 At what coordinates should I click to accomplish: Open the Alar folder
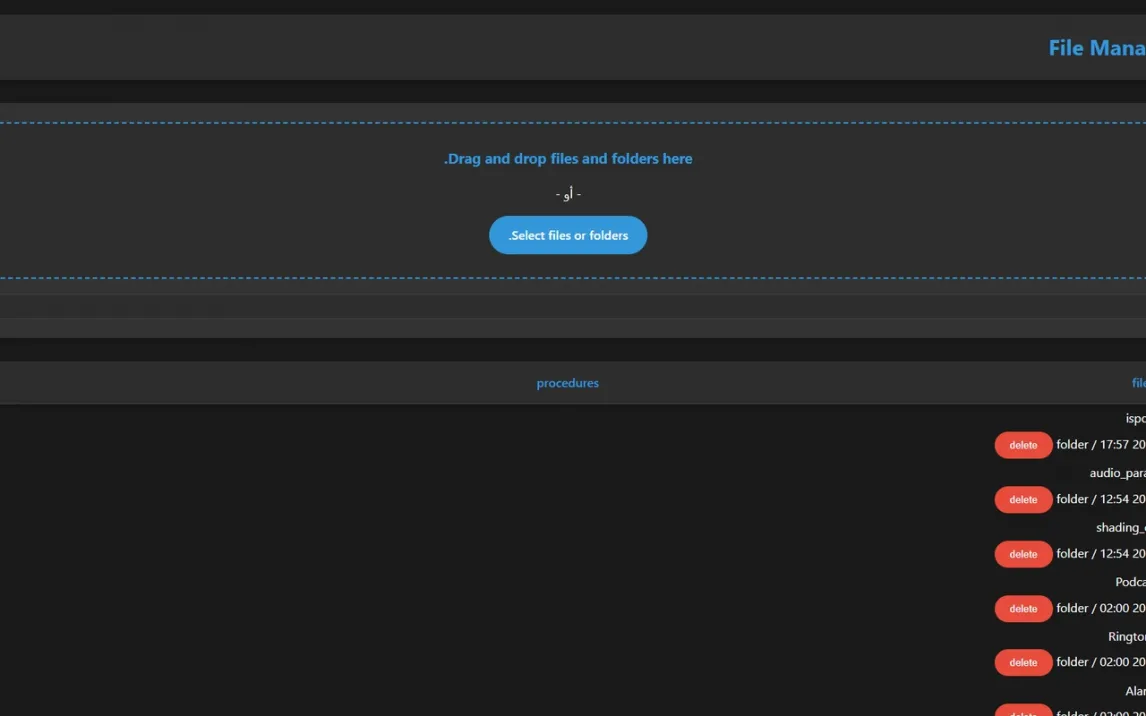point(1135,691)
